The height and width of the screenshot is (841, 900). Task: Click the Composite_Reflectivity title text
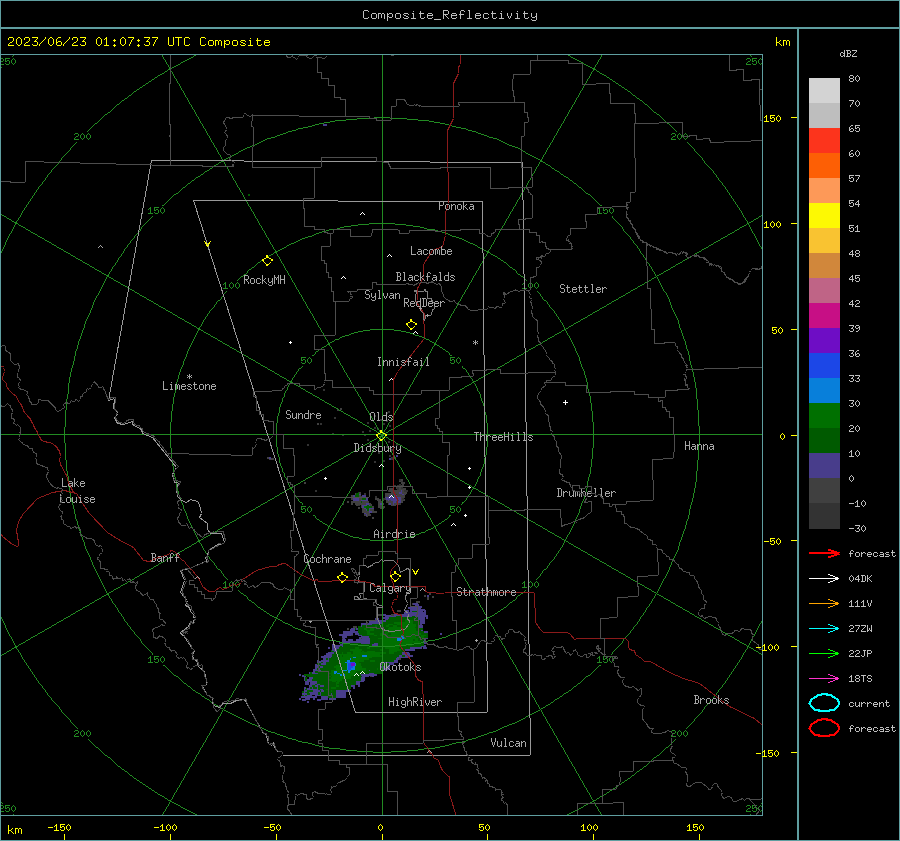[450, 15]
